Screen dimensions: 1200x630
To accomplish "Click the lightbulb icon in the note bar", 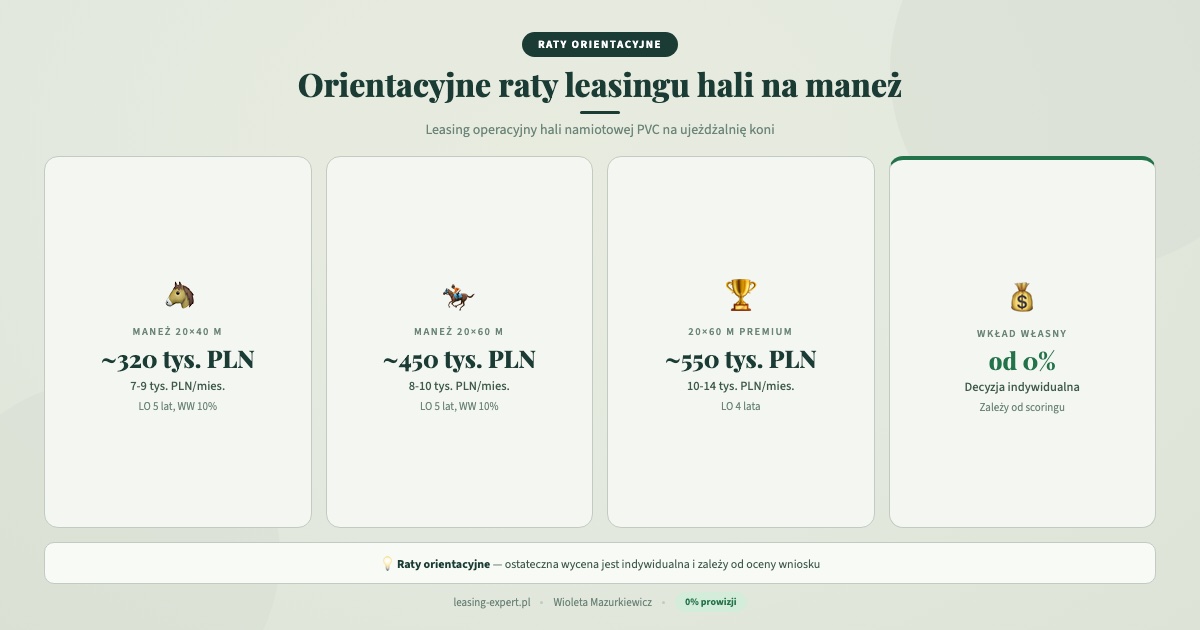I will [x=385, y=563].
